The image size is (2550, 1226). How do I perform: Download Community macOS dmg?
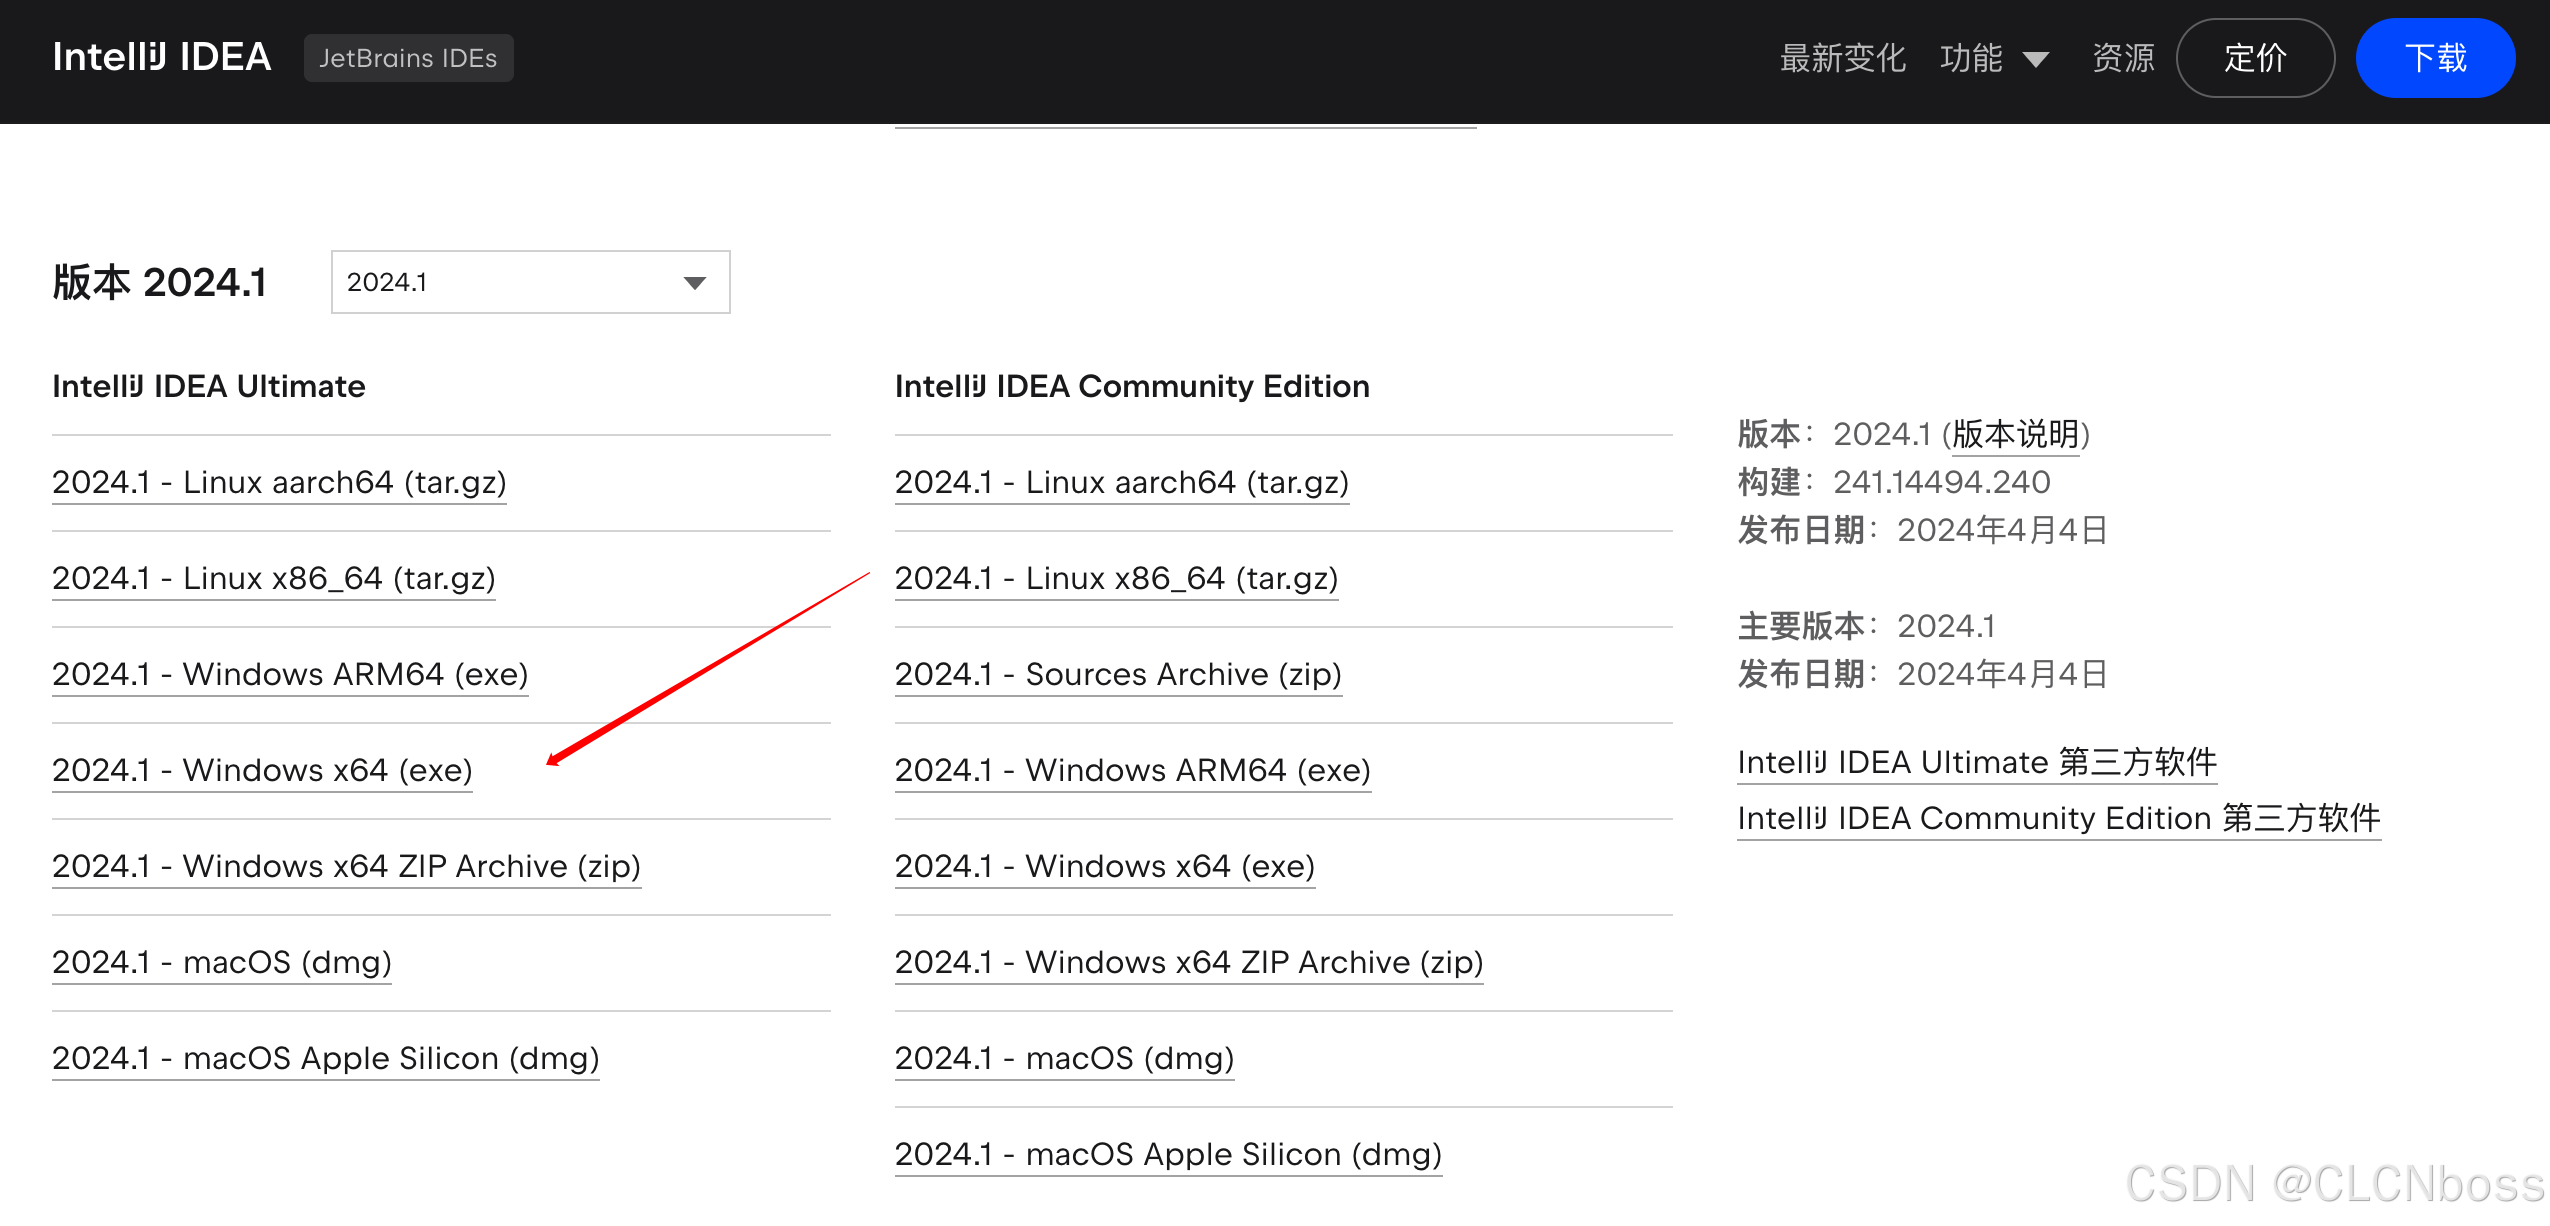tap(1065, 1058)
